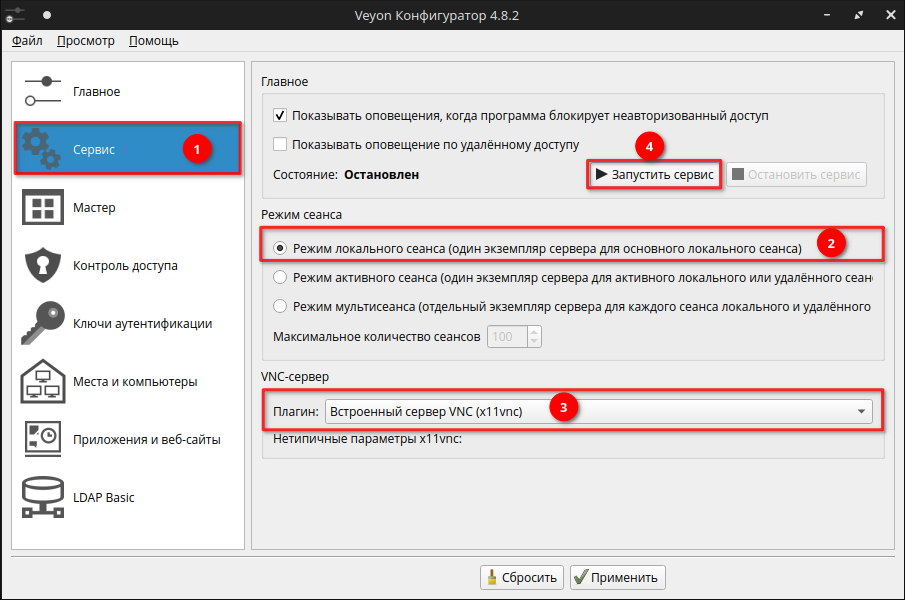905x600 pixels.
Task: Toggle unauthorized access notification checkbox
Action: 280,115
